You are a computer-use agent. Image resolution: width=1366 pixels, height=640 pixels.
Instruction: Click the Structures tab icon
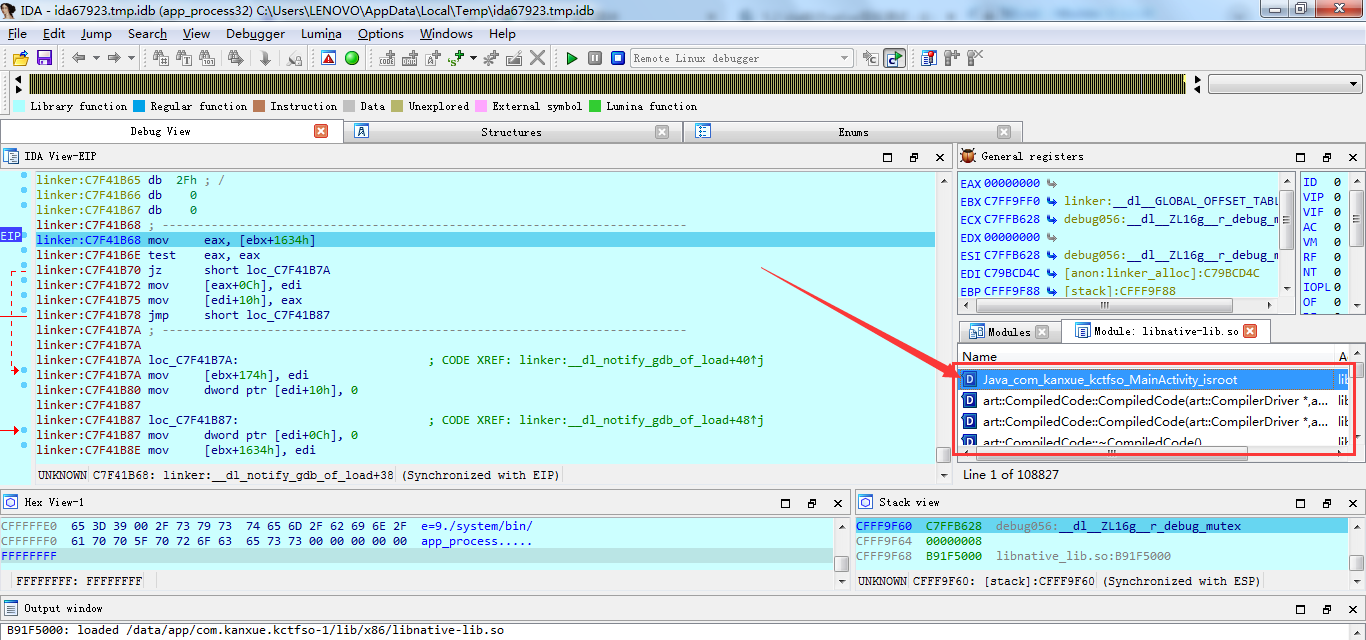[362, 131]
